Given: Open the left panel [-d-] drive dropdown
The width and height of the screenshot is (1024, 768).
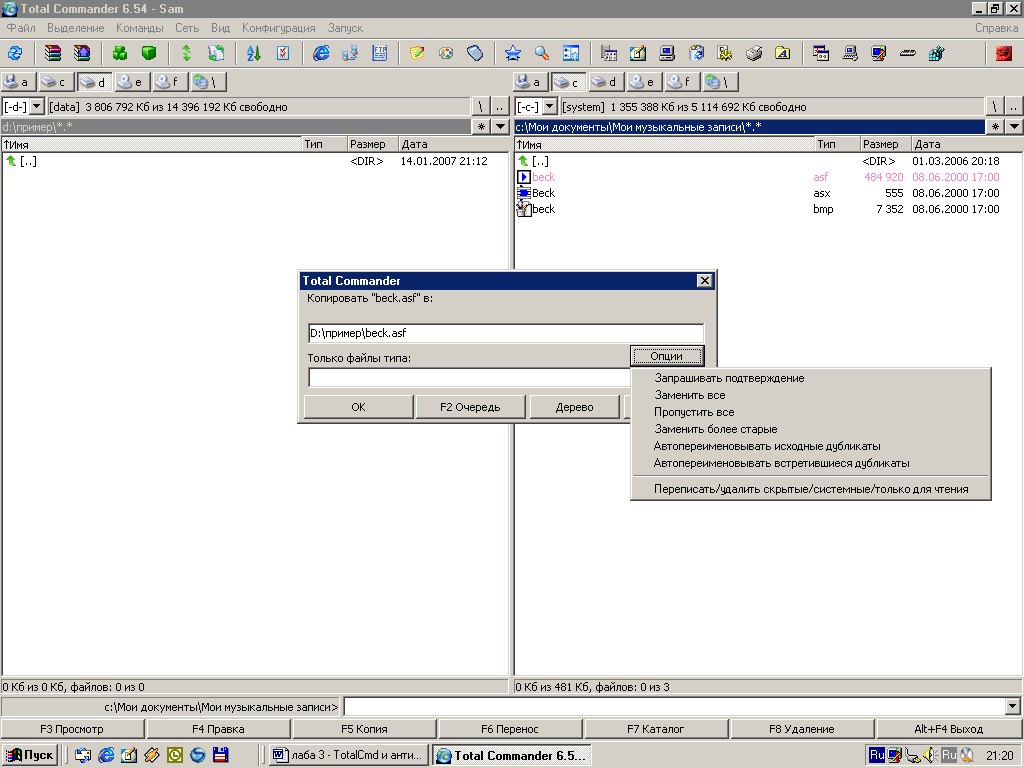Looking at the screenshot, I should [37, 106].
